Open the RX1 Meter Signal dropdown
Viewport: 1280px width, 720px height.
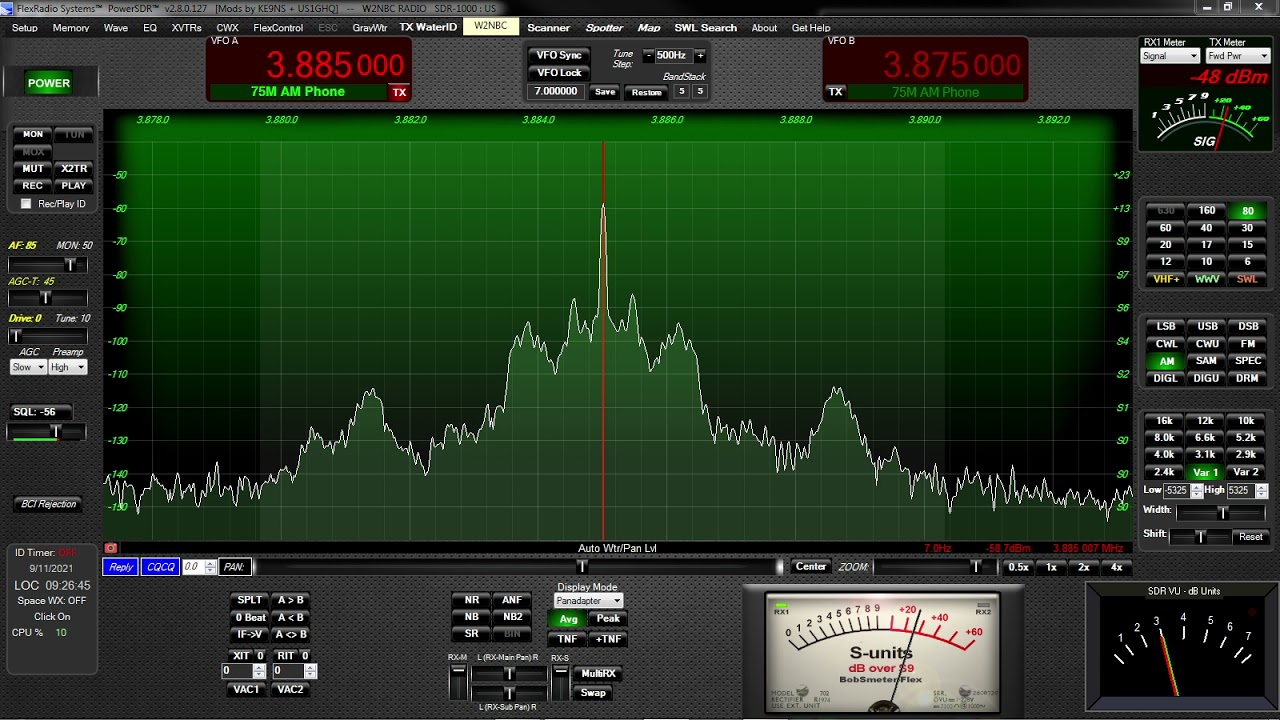coord(1170,56)
